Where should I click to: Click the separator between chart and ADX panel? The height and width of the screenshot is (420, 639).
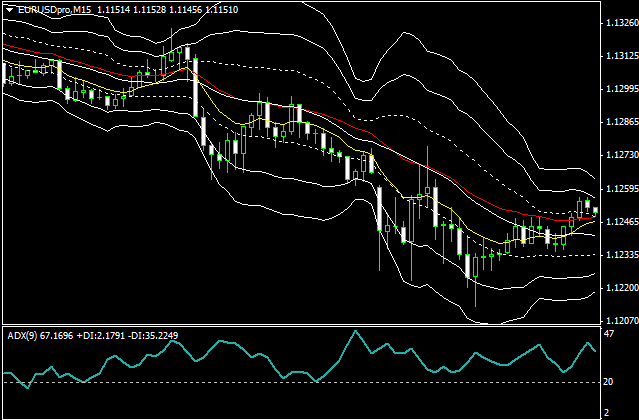[300, 325]
